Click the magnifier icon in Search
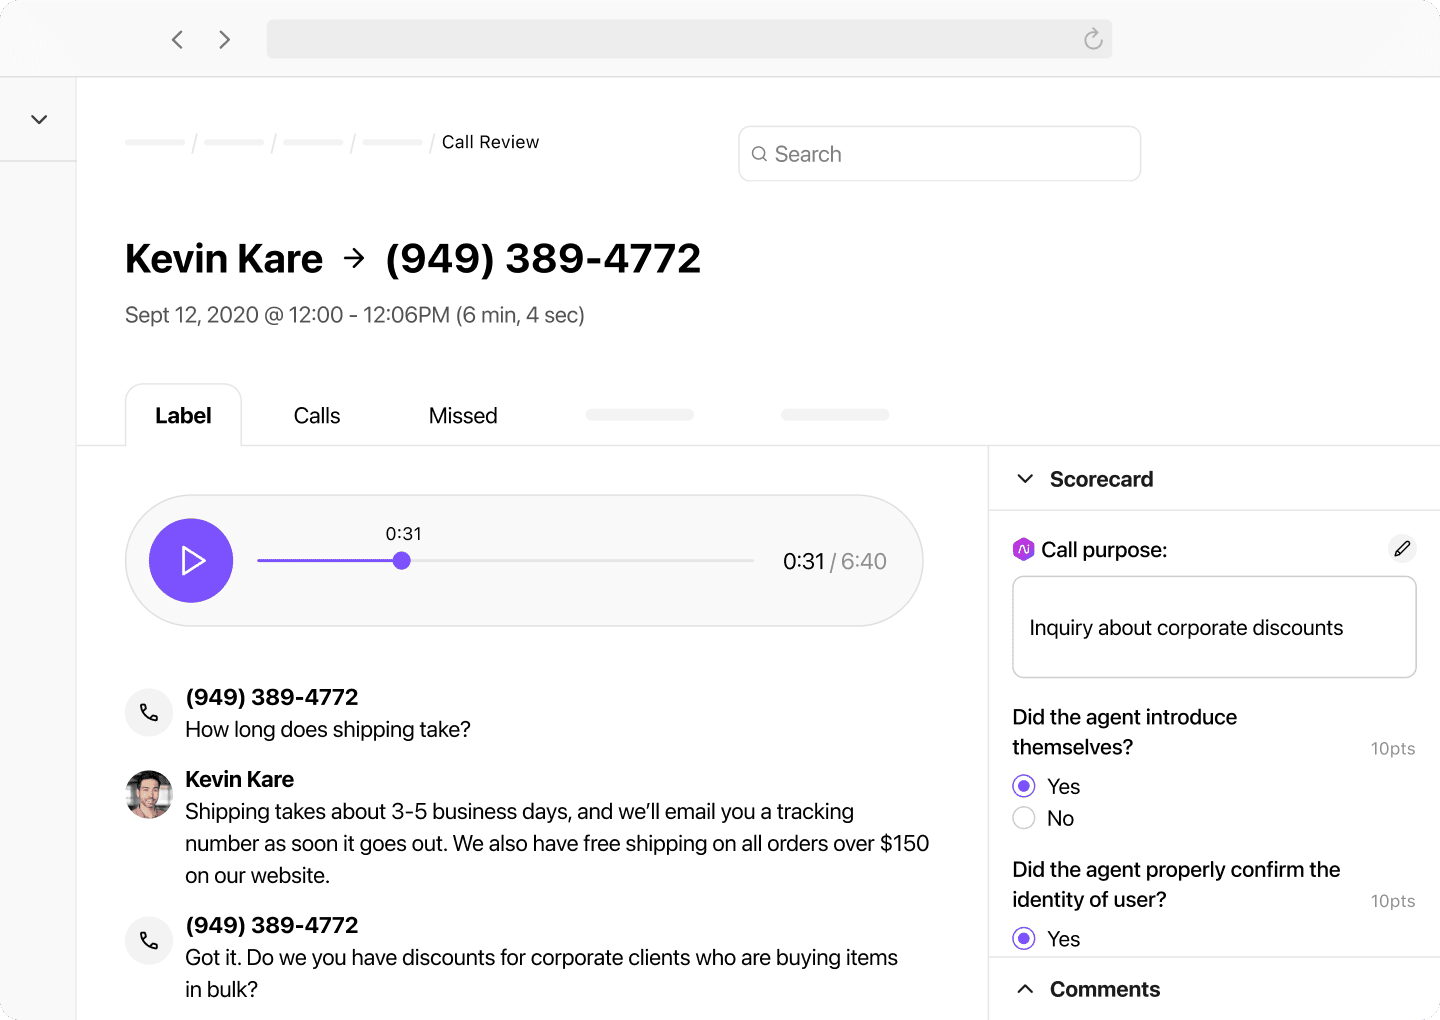1440x1020 pixels. pos(759,154)
